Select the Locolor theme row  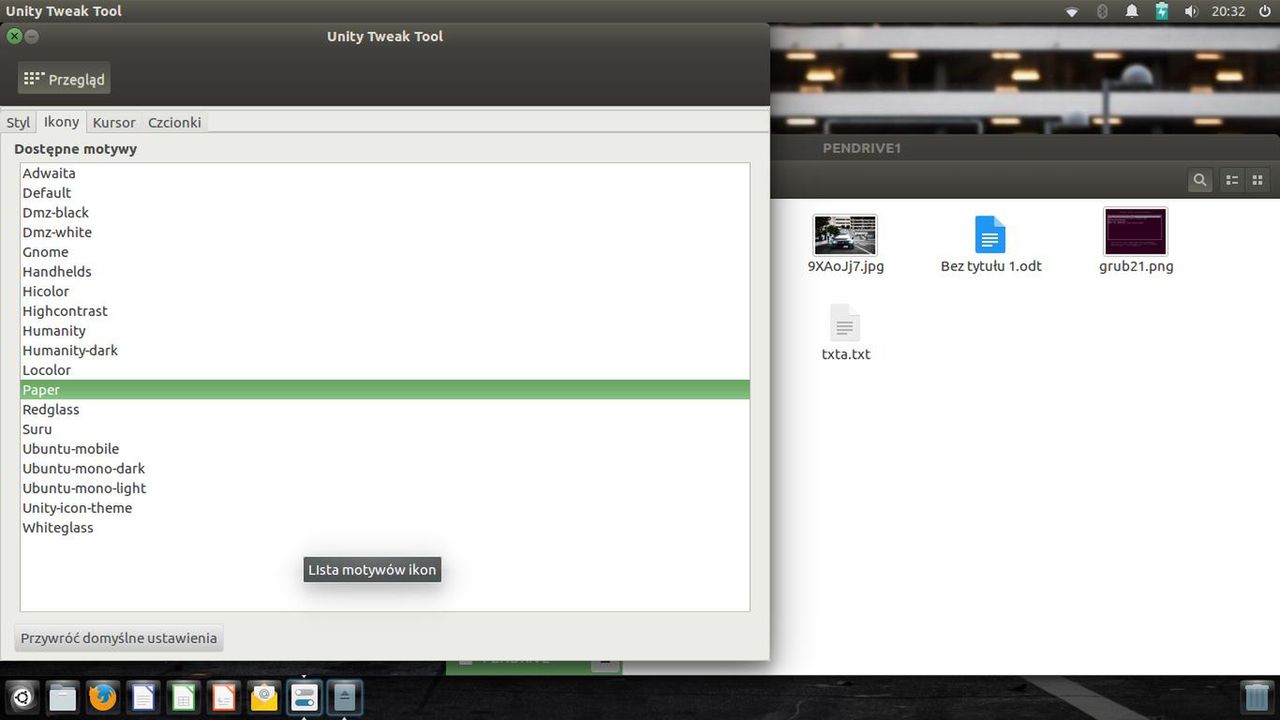pos(385,370)
